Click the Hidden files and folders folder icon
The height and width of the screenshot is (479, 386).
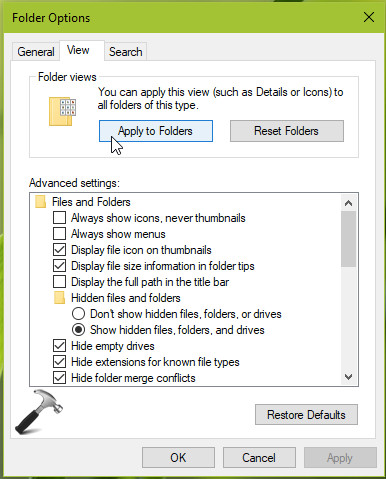(x=59, y=298)
